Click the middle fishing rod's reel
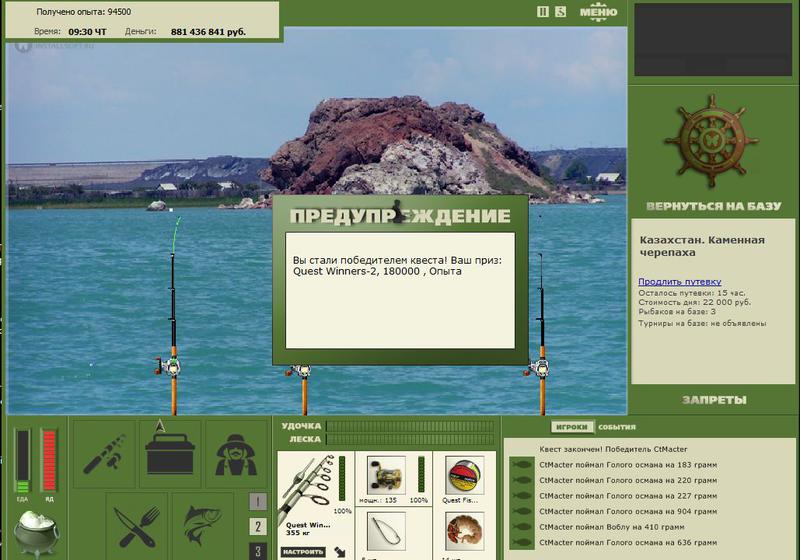Screen dimensions: 800x560 [300, 371]
